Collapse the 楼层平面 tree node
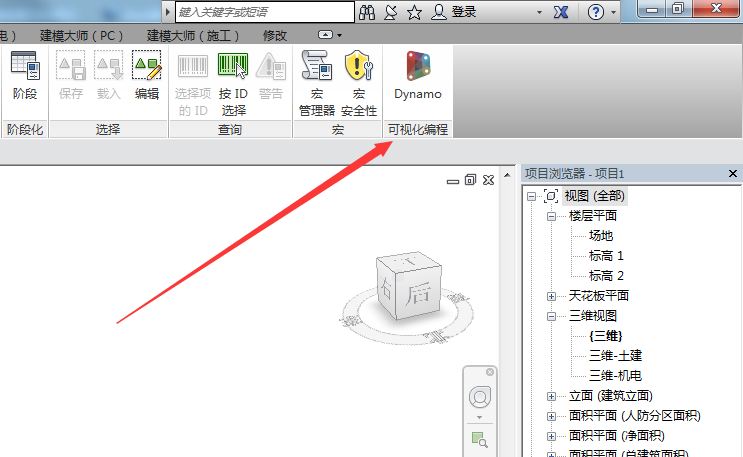Image resolution: width=743 pixels, height=457 pixels. point(551,216)
